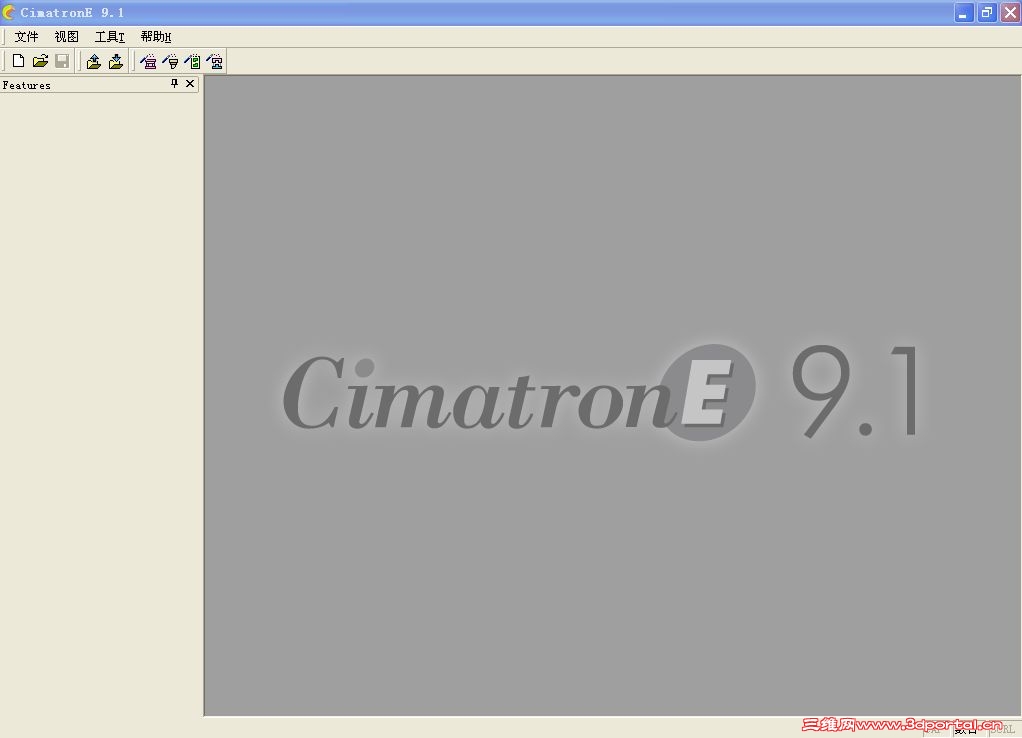Start the pink mold design wizard icon
Image resolution: width=1022 pixels, height=738 pixels.
[149, 61]
